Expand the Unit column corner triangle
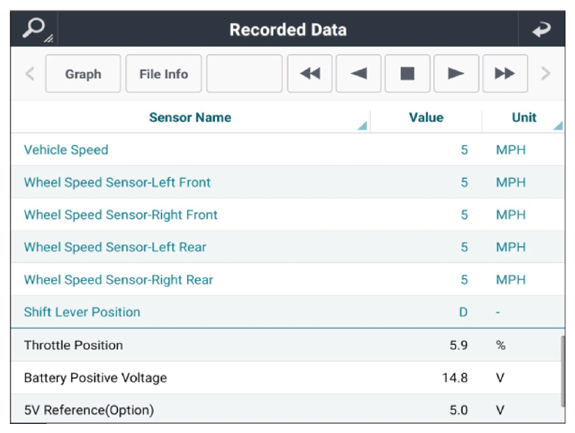The image size is (575, 433). (558, 125)
